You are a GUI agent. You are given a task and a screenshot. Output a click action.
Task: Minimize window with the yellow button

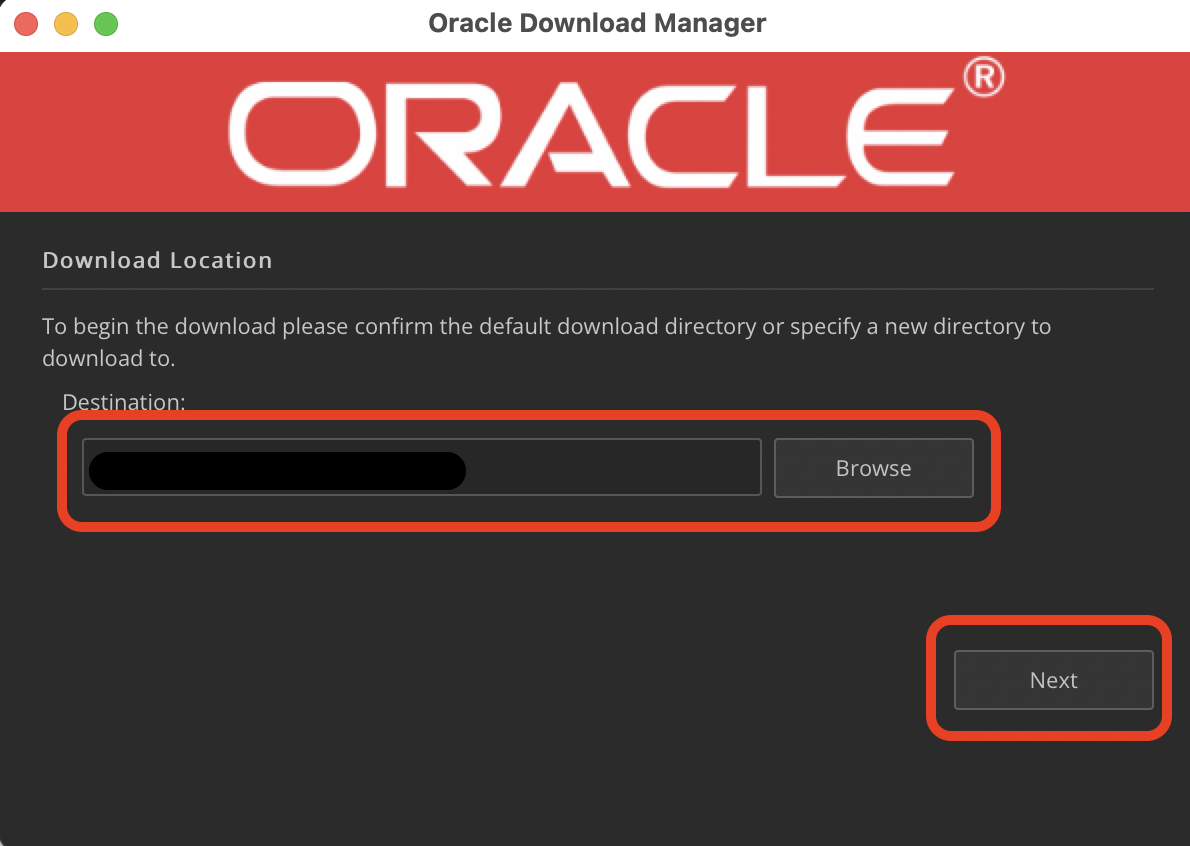[66, 24]
